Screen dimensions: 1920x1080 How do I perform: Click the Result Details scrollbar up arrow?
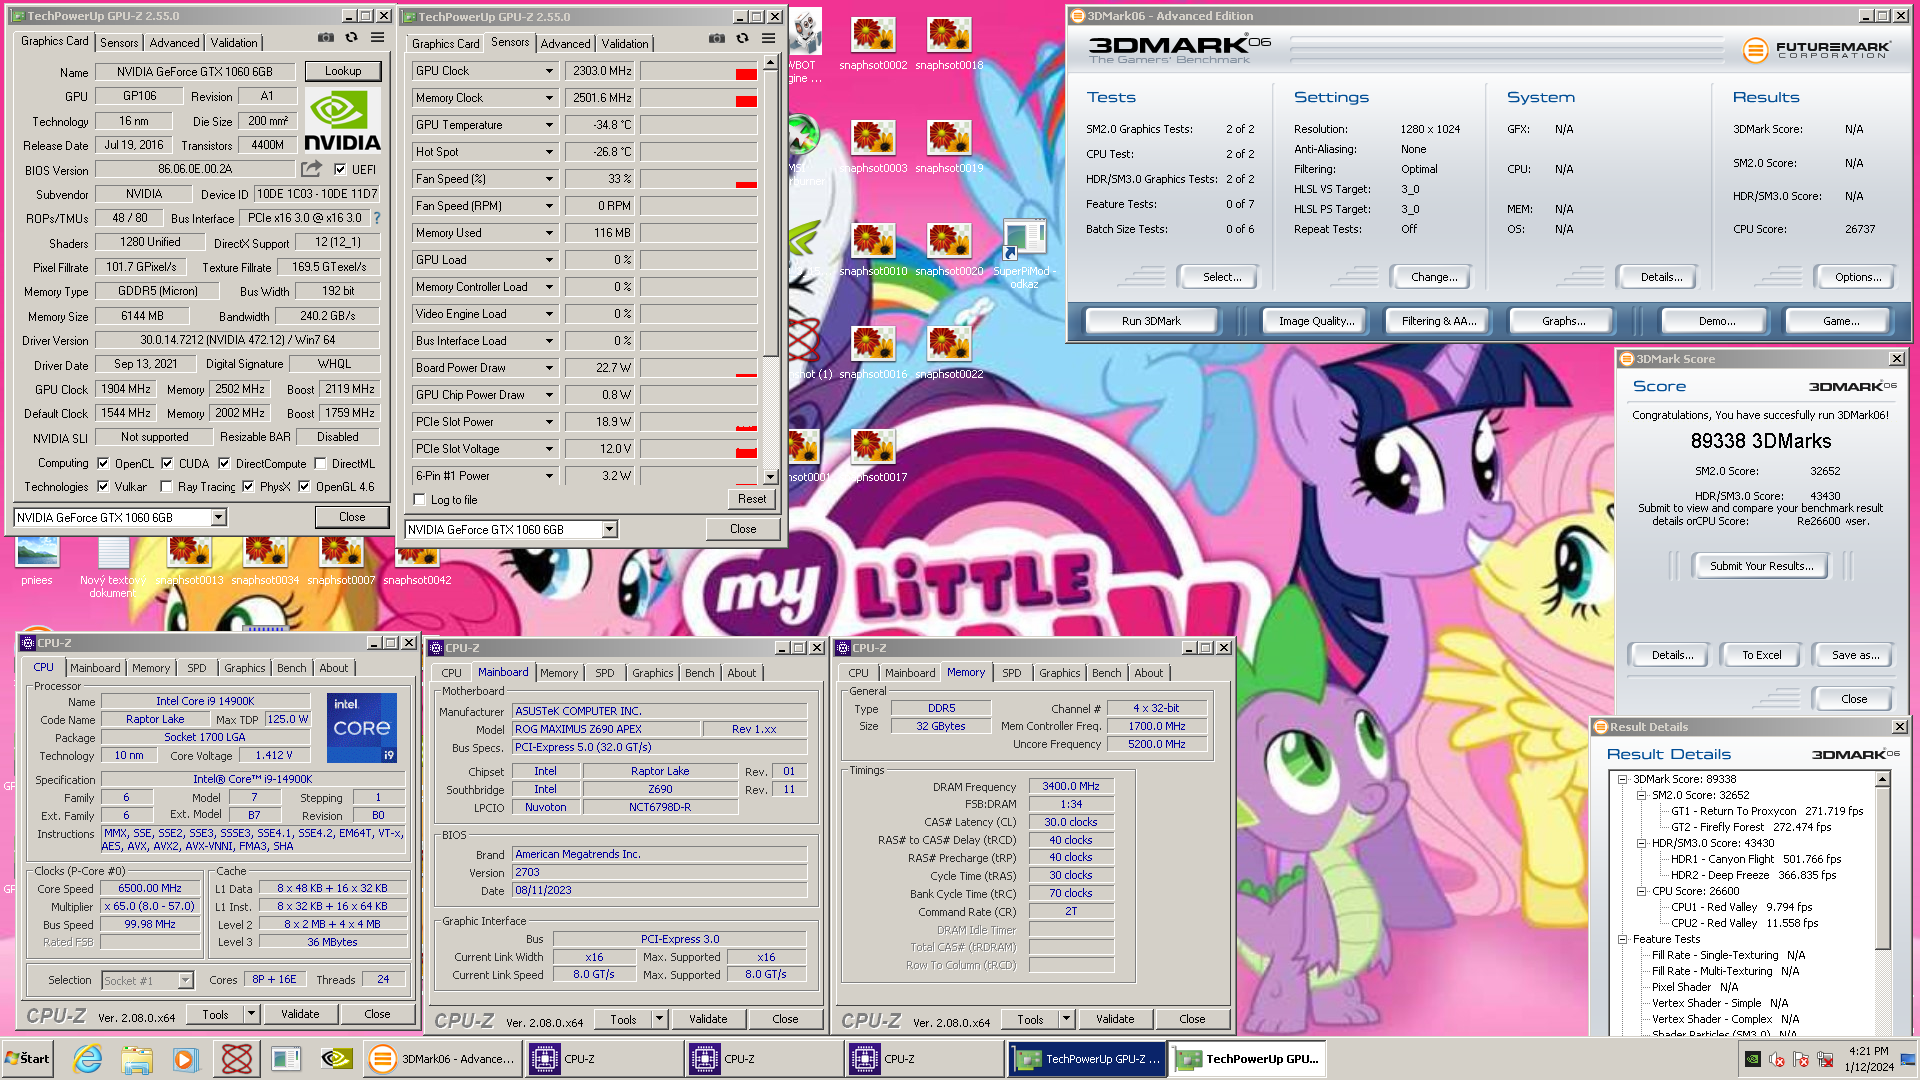(x=1883, y=779)
